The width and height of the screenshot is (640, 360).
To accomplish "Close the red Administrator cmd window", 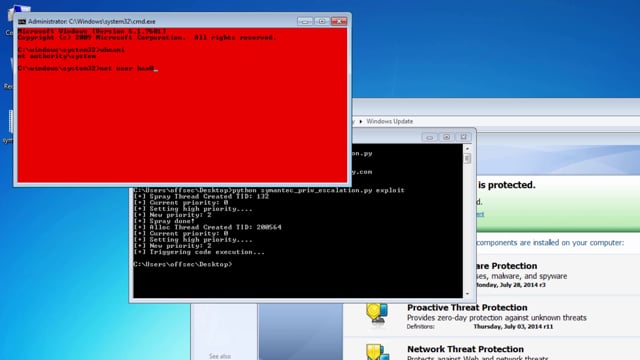I will pyautogui.click(x=339, y=21).
